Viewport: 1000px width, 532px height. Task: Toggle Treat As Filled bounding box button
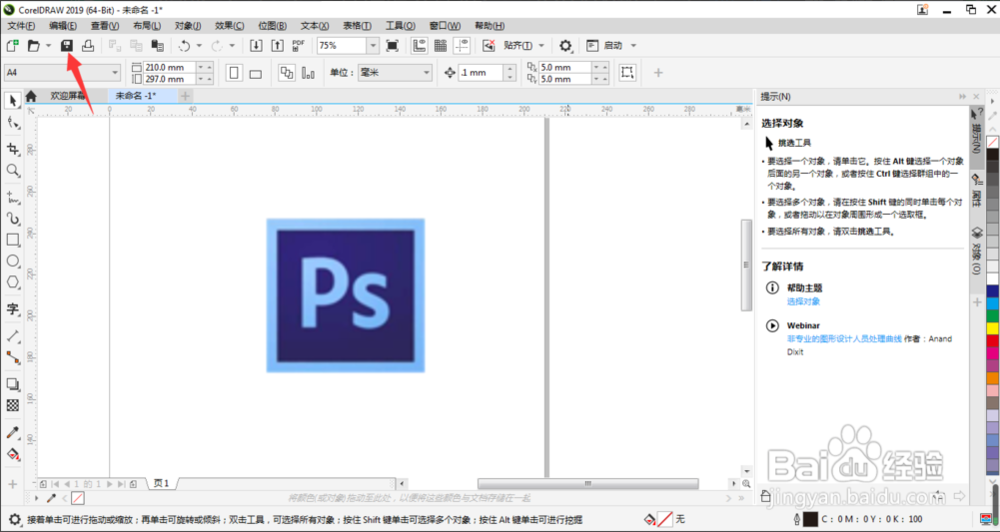(x=628, y=72)
